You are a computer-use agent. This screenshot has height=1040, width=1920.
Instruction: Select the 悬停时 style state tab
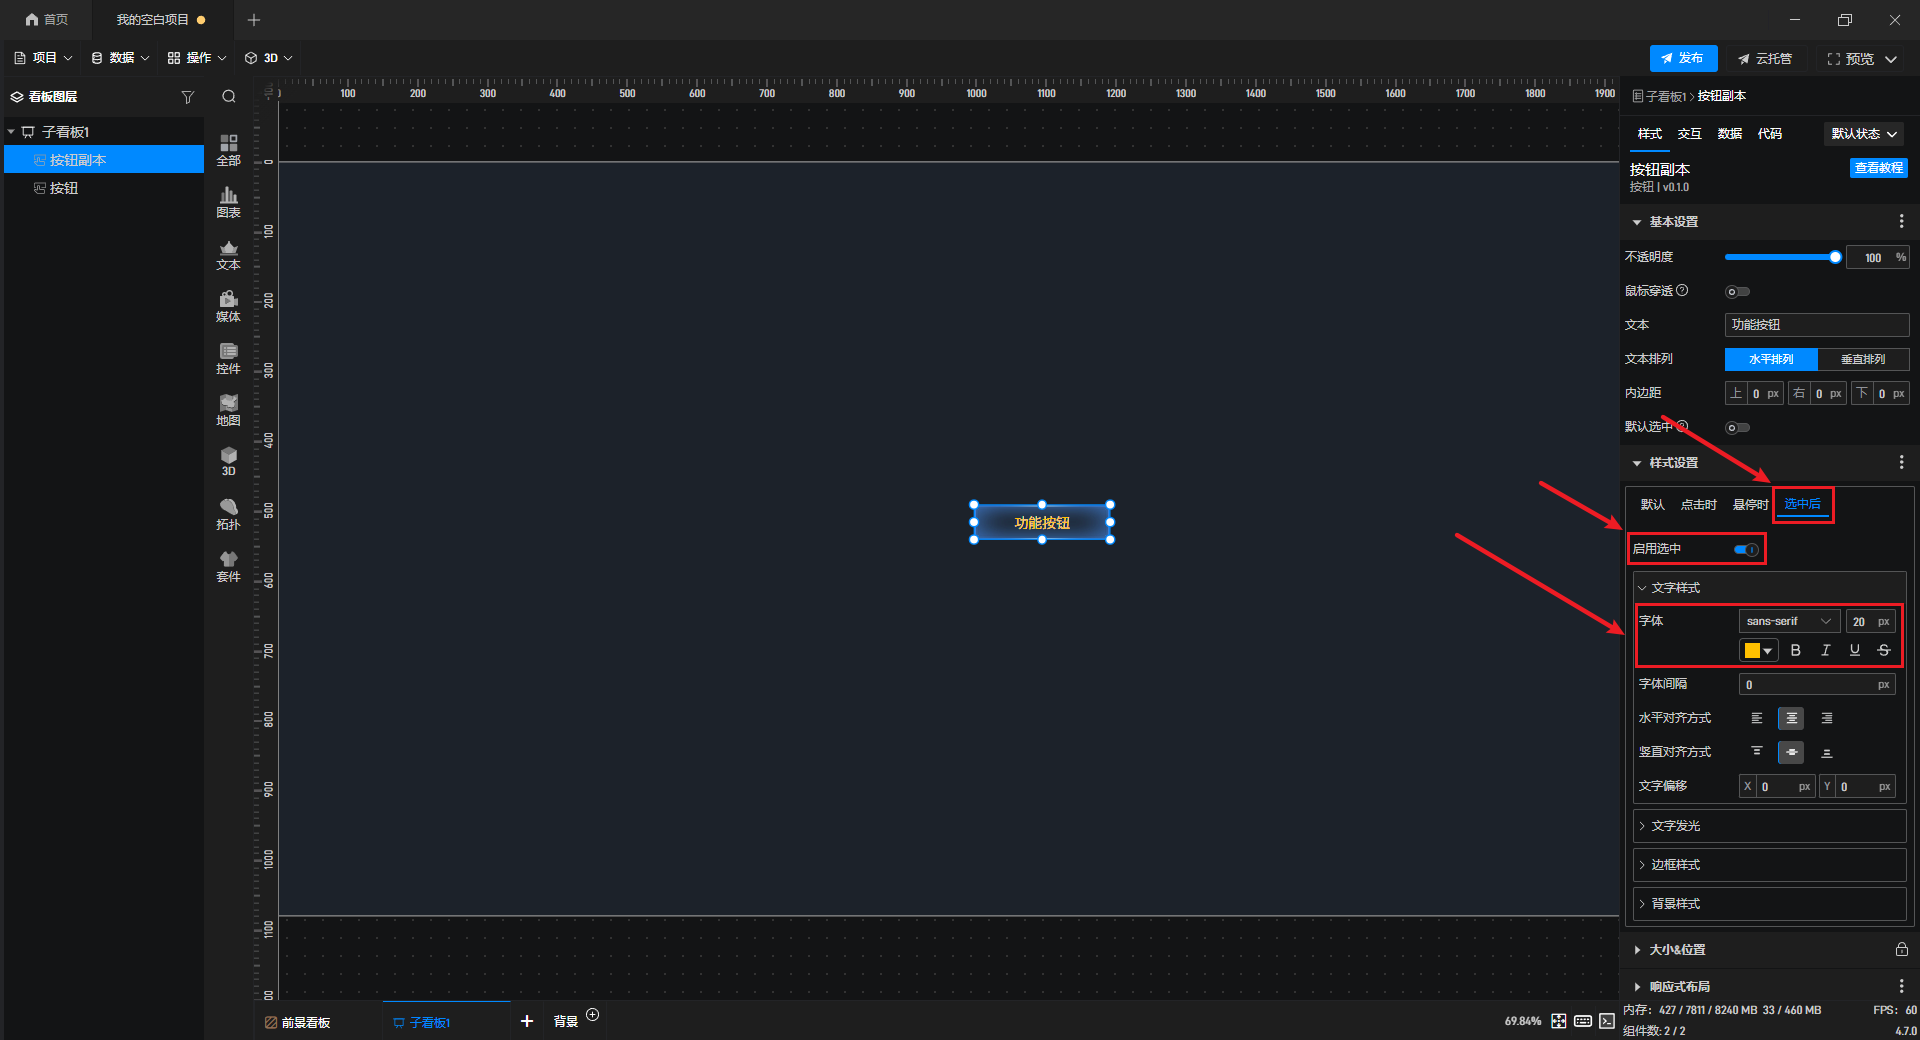(x=1750, y=505)
